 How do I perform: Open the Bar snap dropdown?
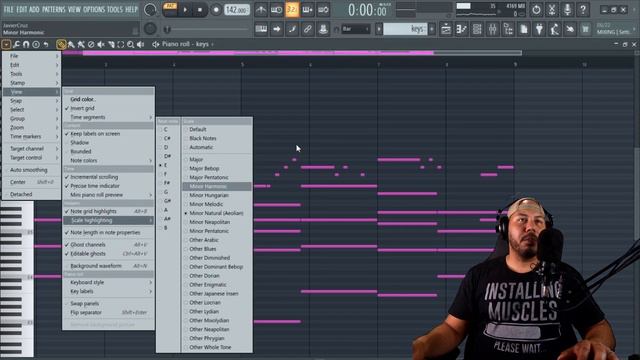356,29
